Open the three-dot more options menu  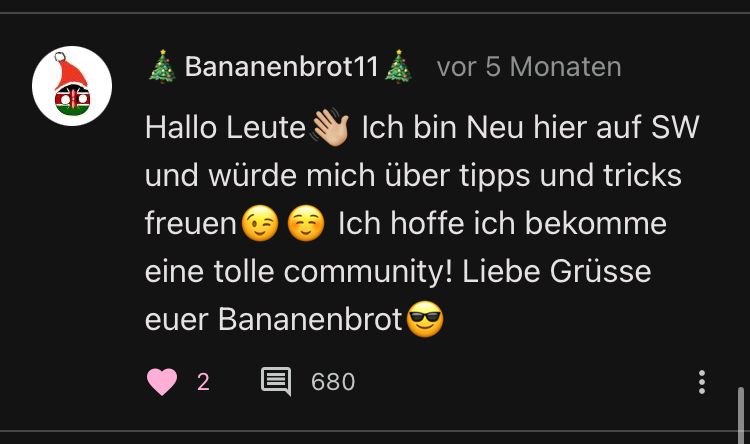[702, 382]
